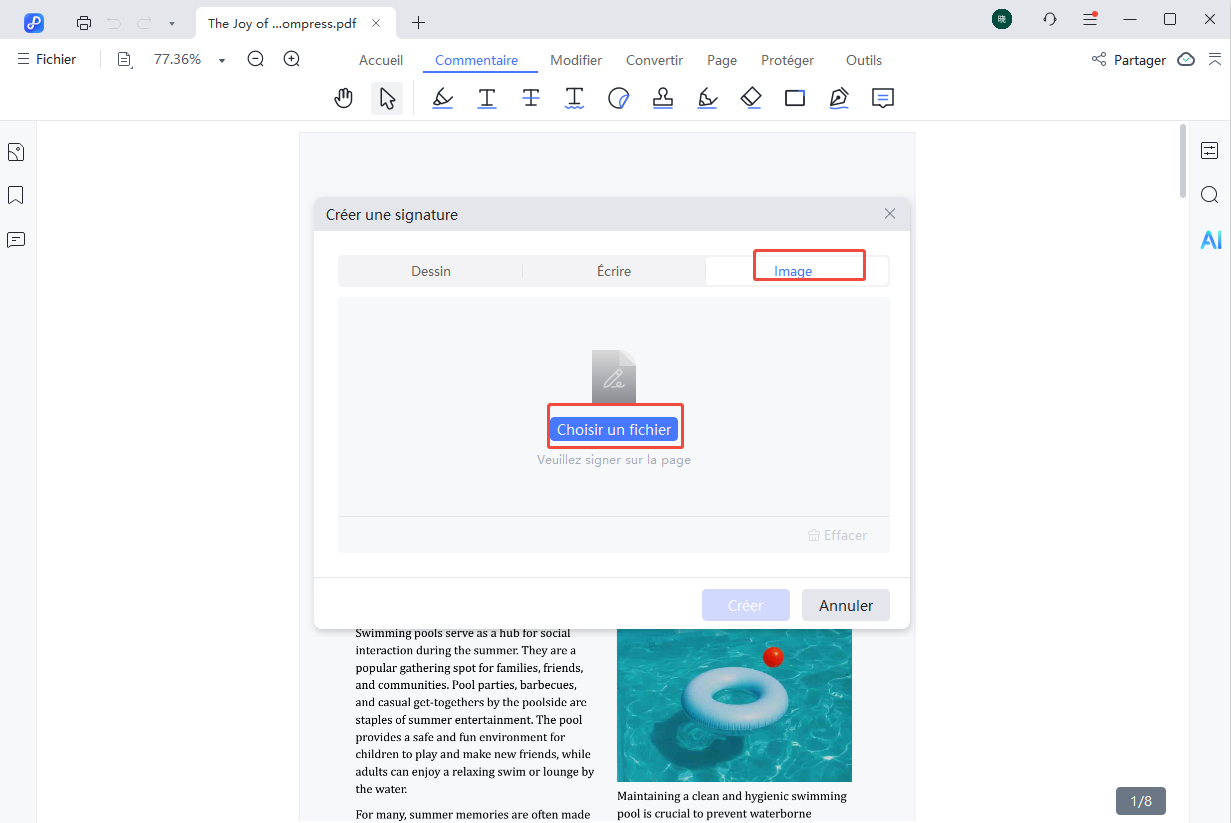Image resolution: width=1231 pixels, height=823 pixels.
Task: Choose the Squiggly underline tool
Action: point(575,97)
